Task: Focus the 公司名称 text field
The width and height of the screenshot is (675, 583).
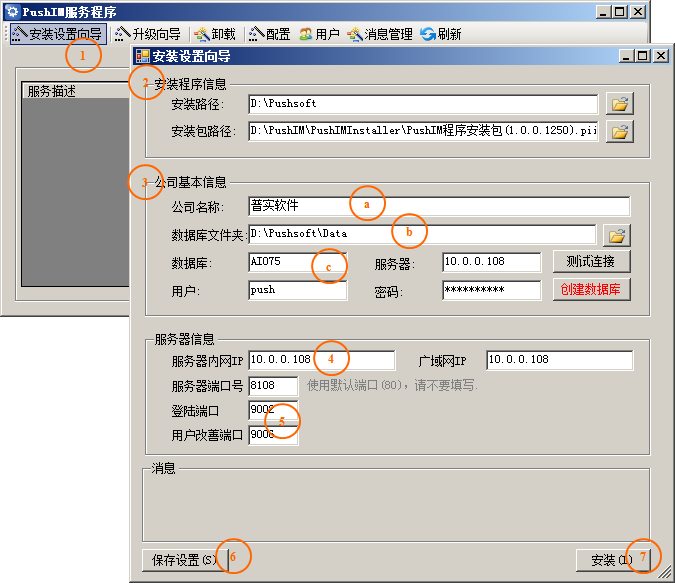Action: point(438,207)
